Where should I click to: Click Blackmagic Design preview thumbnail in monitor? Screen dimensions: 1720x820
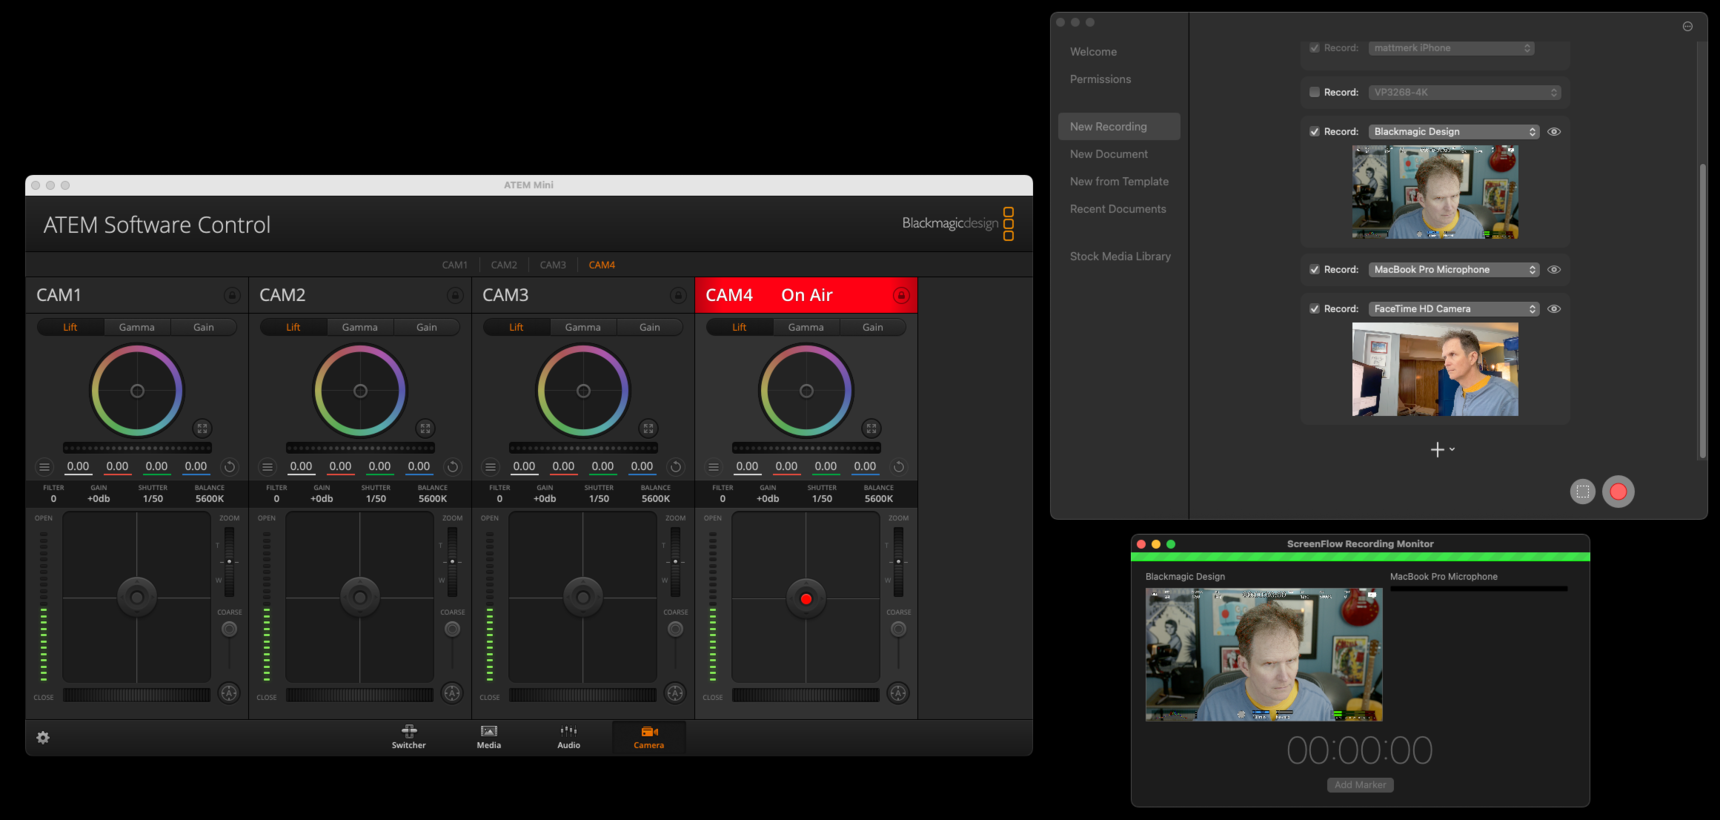click(x=1264, y=655)
